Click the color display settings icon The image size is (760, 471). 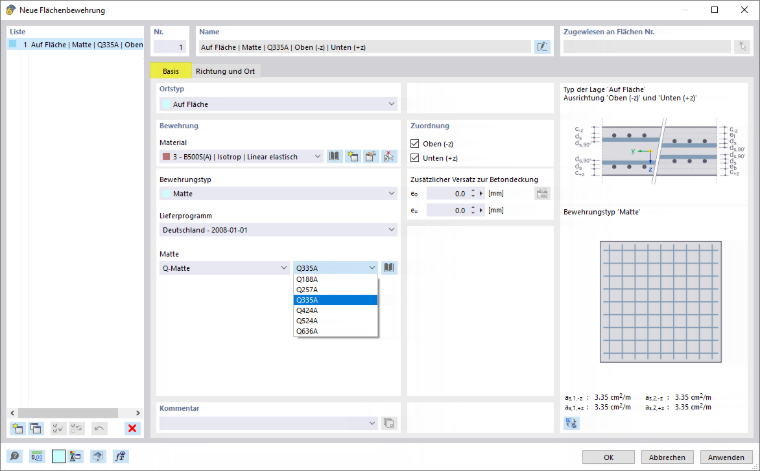pyautogui.click(x=76, y=456)
